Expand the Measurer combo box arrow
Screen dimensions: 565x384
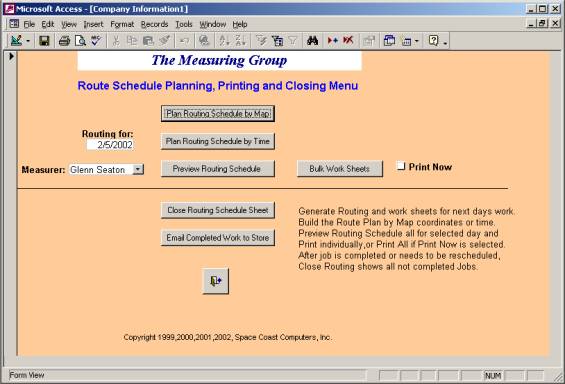138,169
